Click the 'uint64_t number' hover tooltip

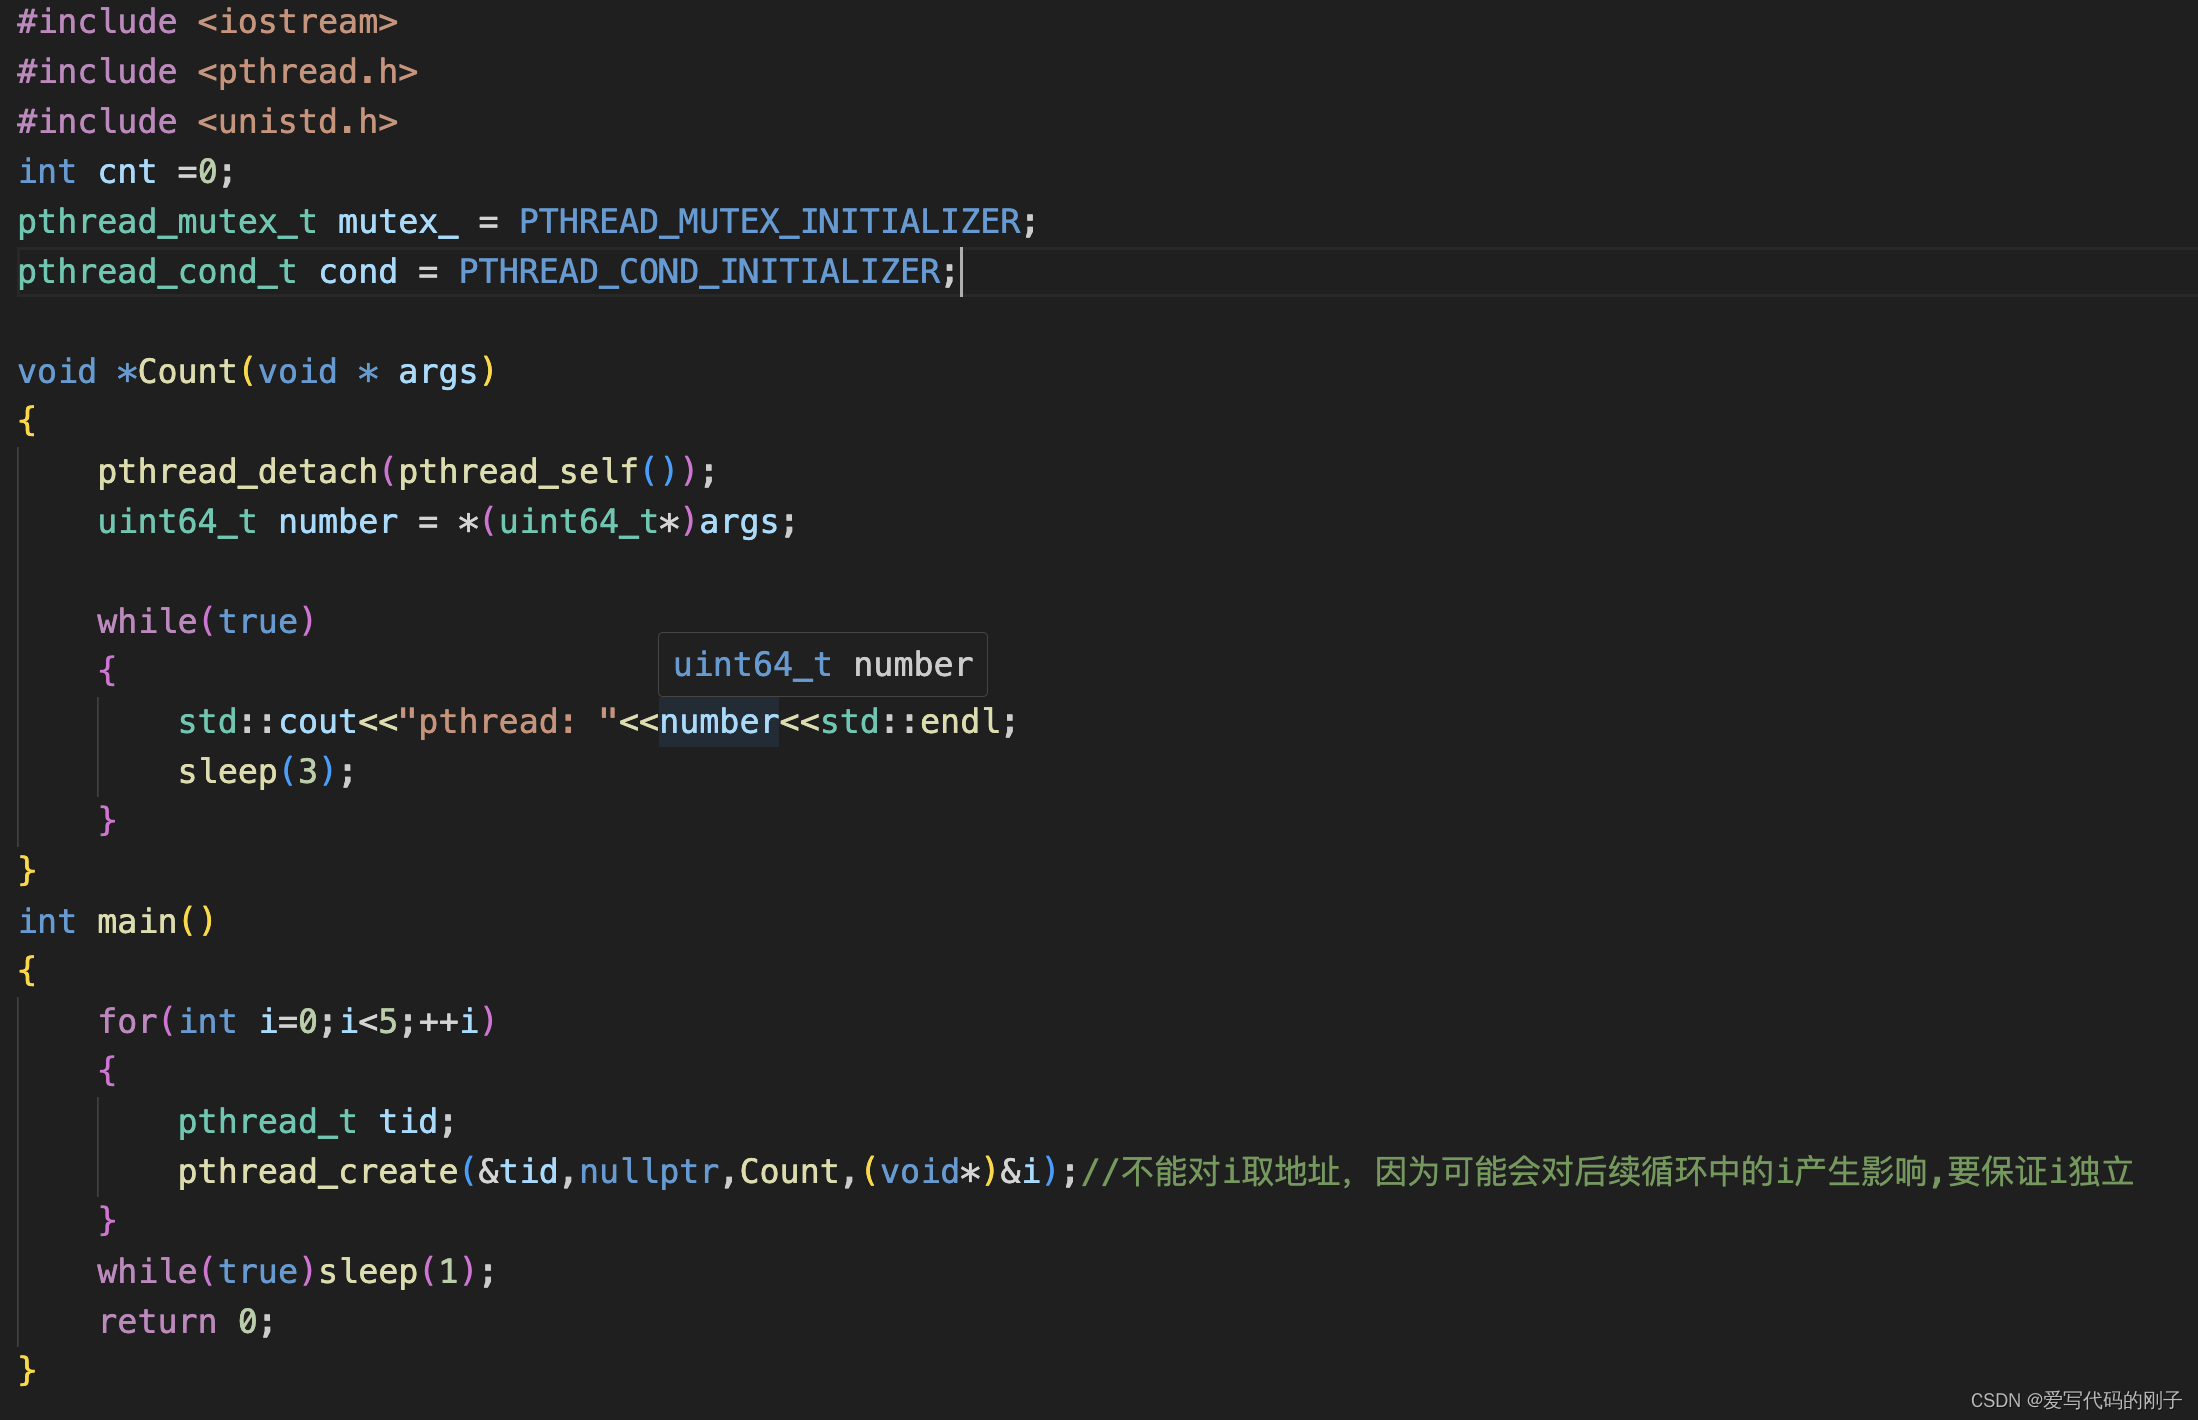click(x=822, y=664)
